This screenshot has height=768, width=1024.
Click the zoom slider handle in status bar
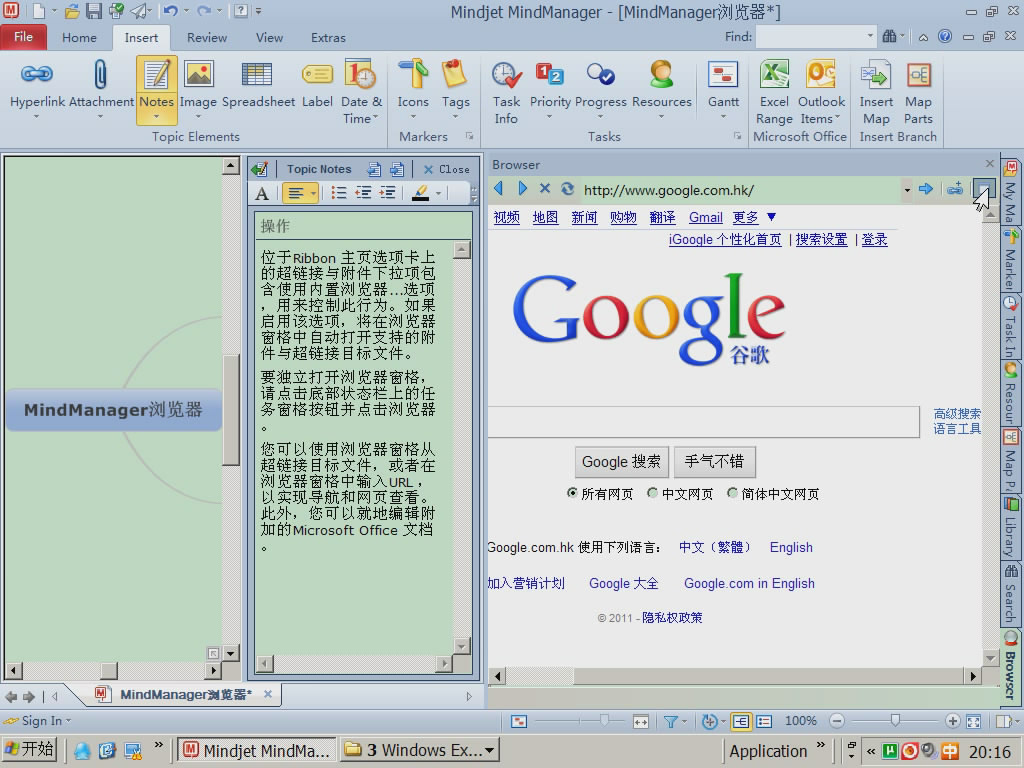(895, 720)
